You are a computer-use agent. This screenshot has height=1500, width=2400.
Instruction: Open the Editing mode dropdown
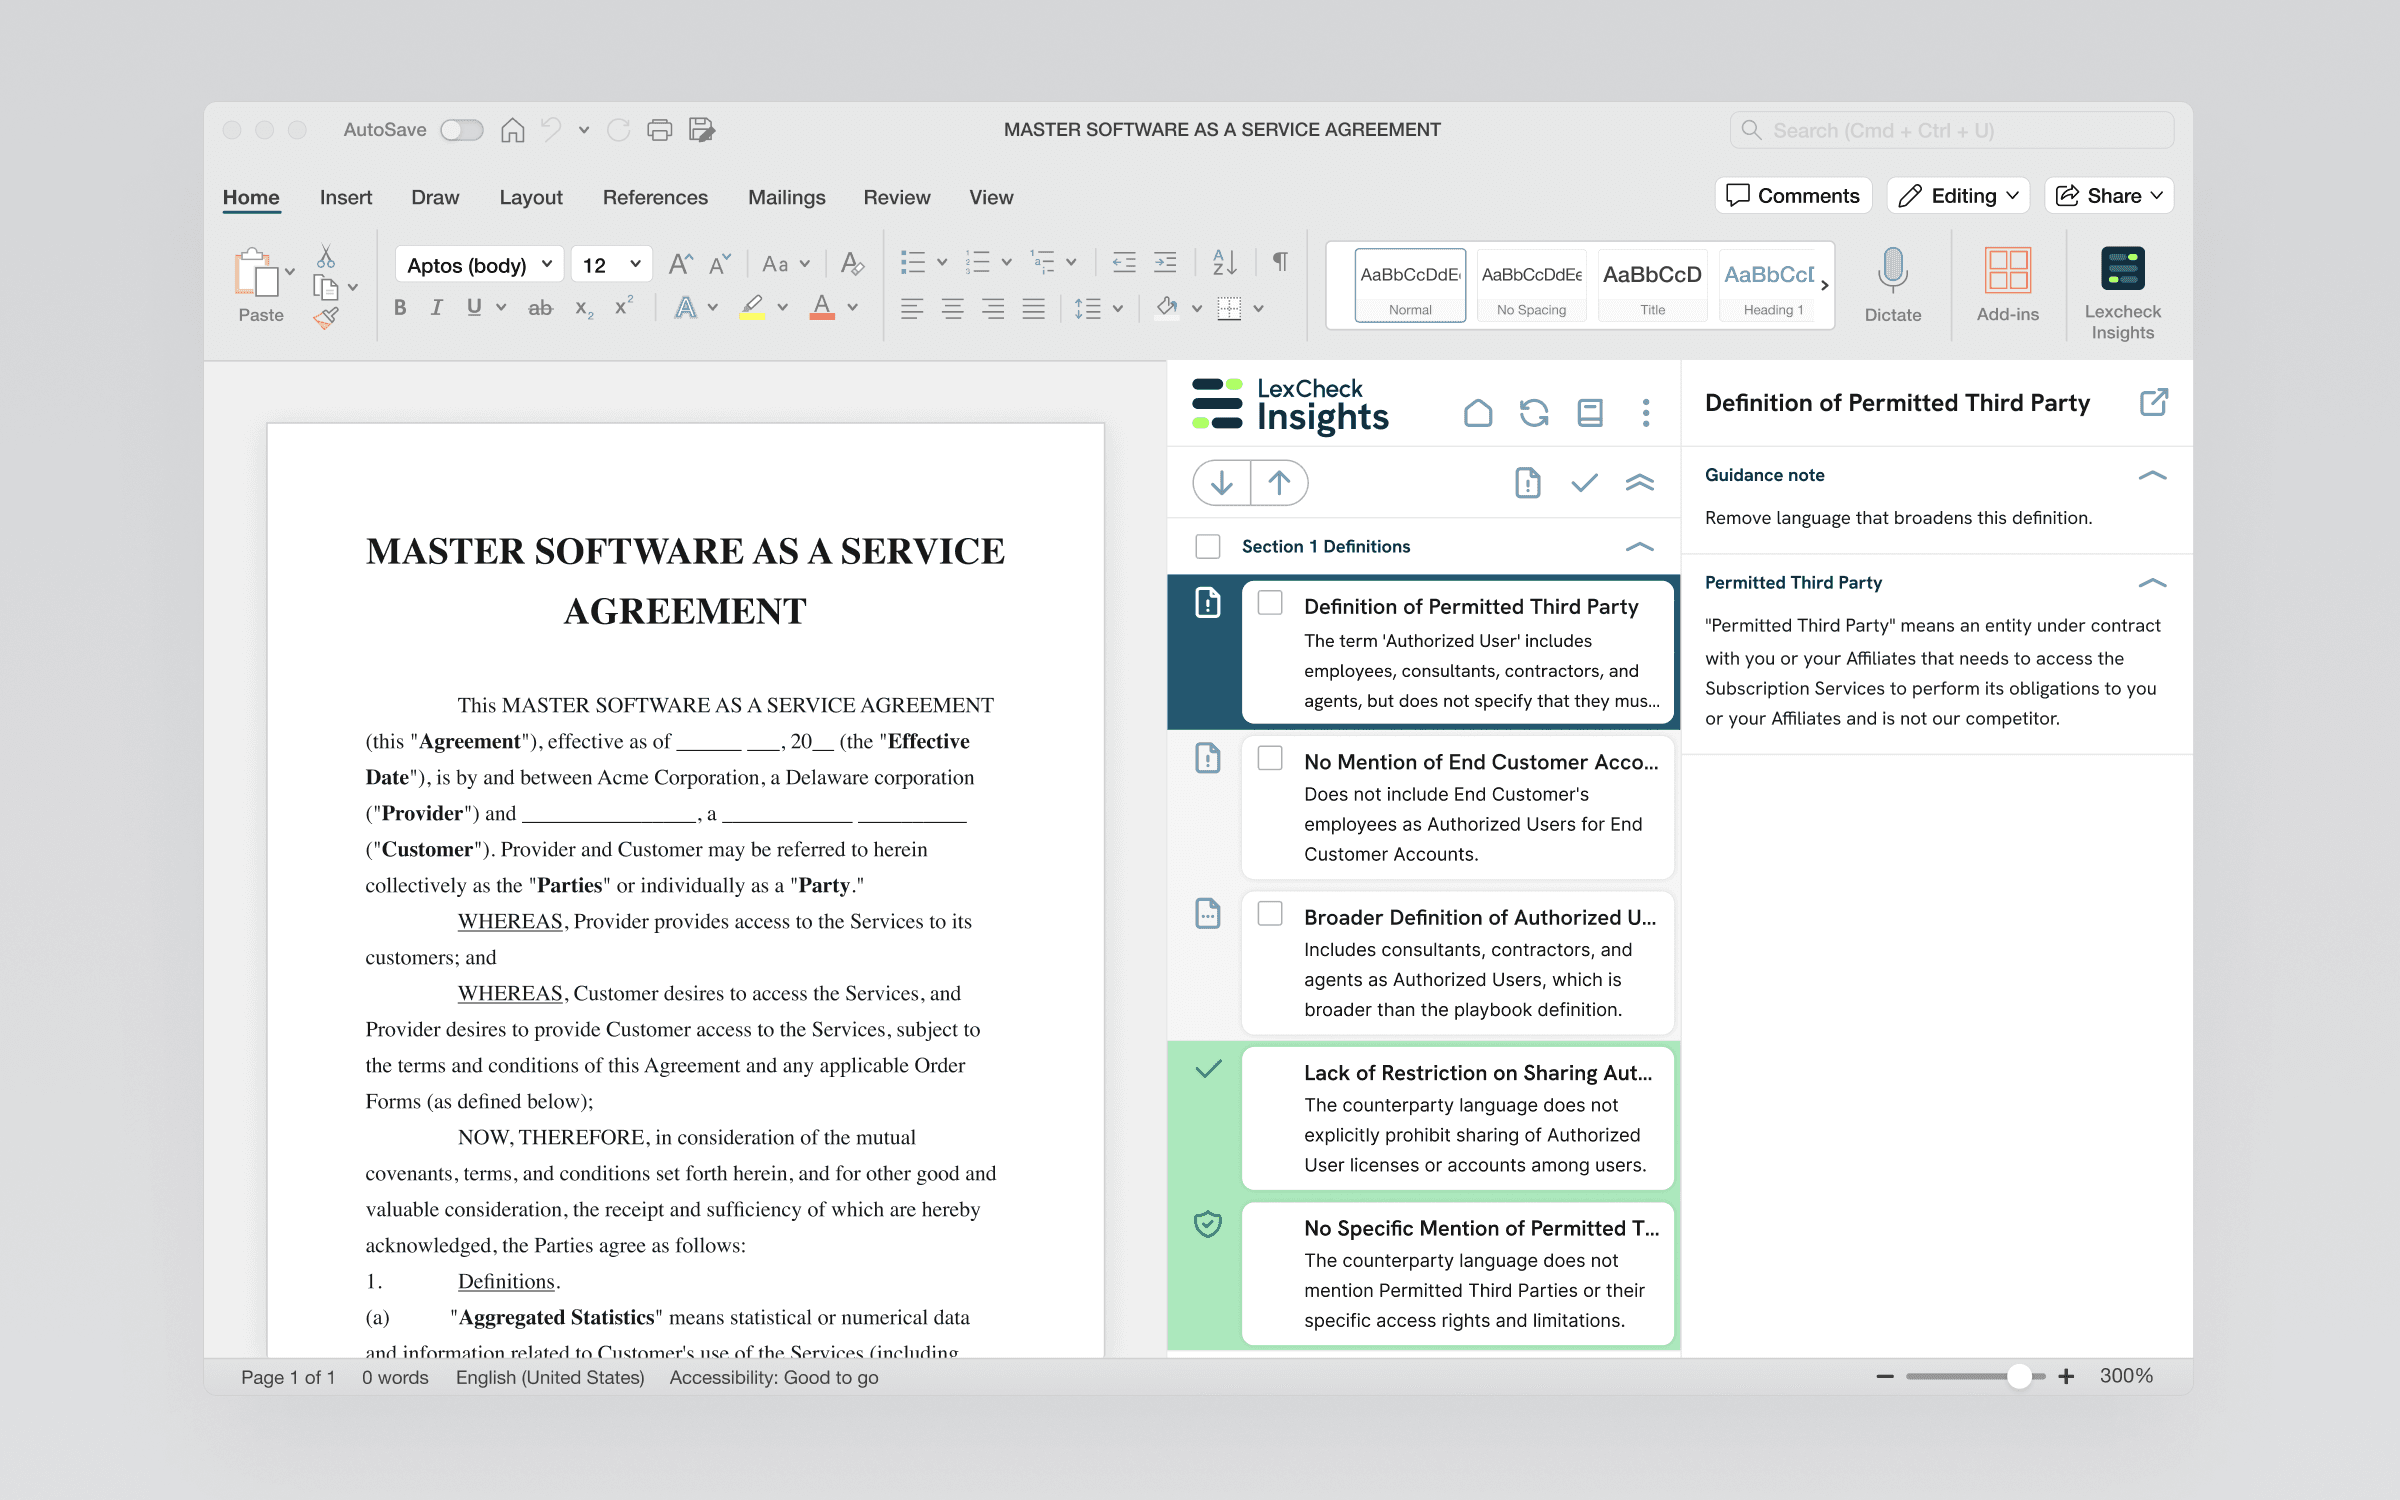pyautogui.click(x=1958, y=196)
